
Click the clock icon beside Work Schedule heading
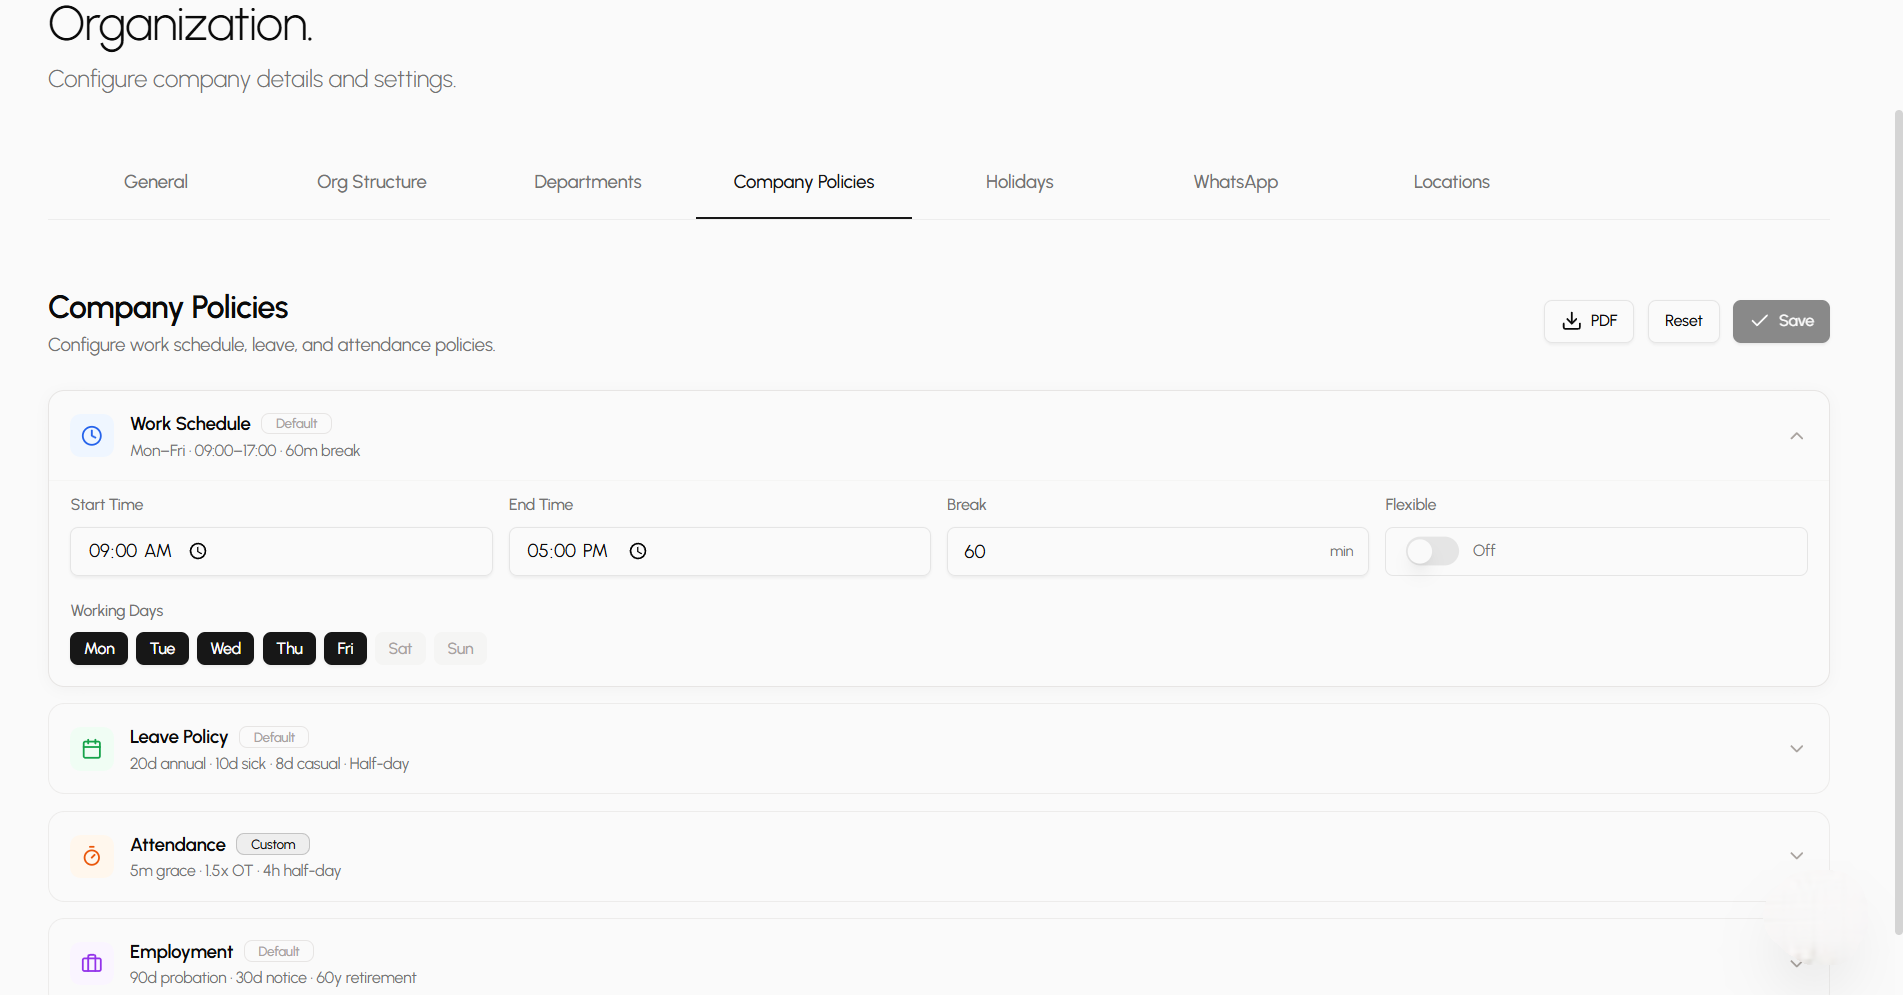tap(91, 435)
